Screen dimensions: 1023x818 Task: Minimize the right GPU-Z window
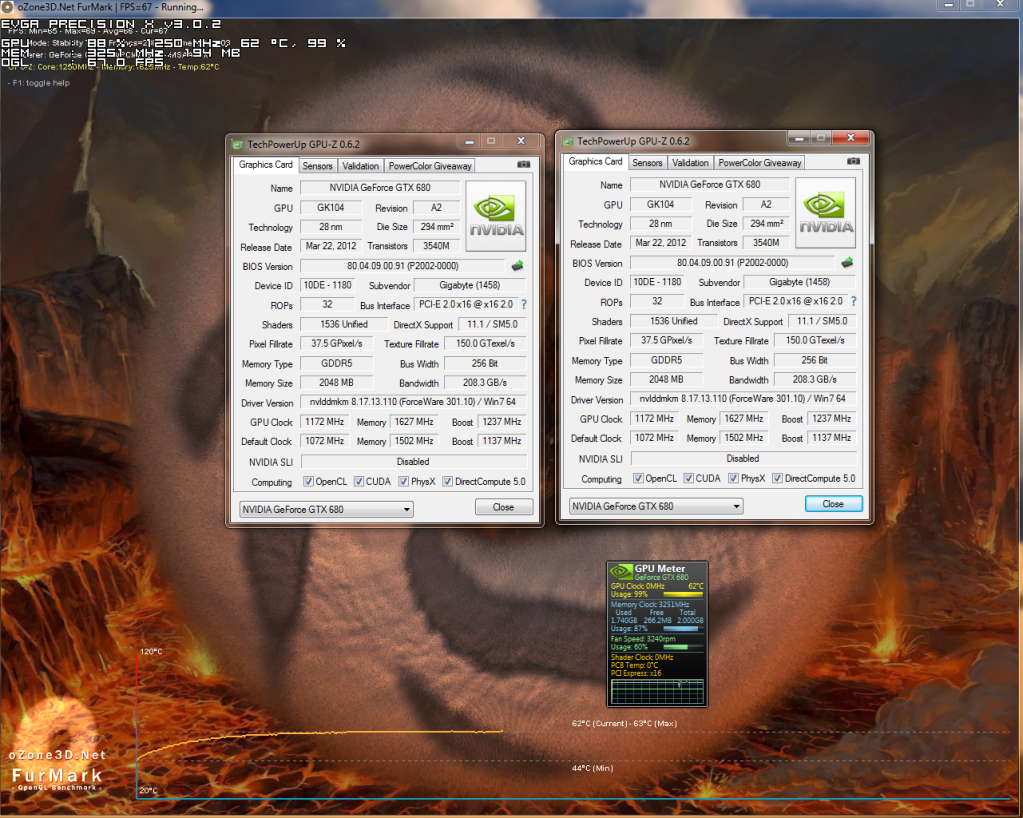799,138
